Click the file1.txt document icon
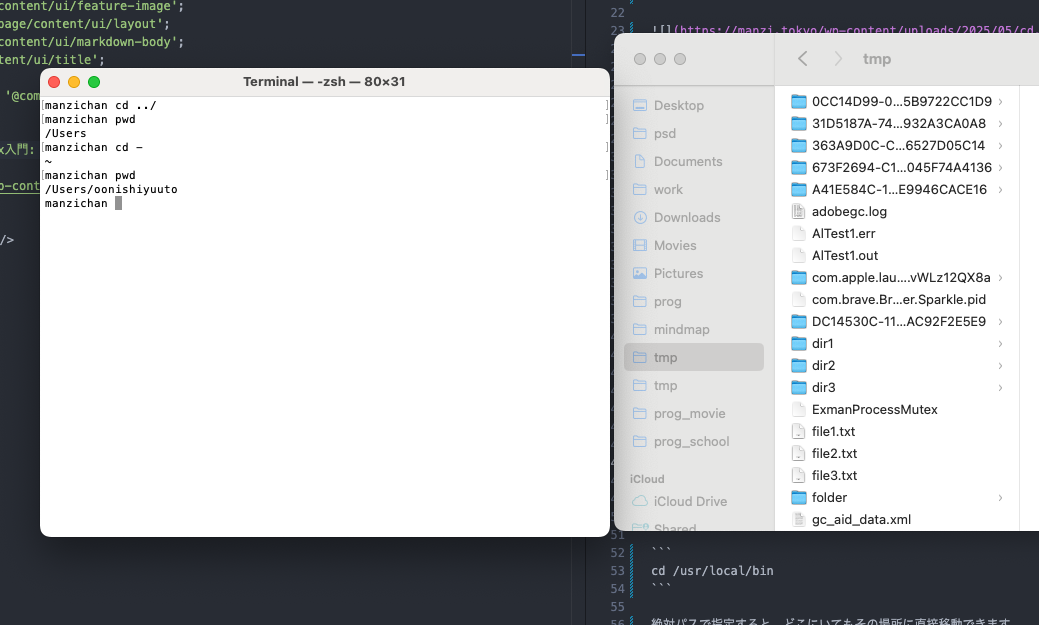This screenshot has height=625, width=1039. (x=799, y=431)
